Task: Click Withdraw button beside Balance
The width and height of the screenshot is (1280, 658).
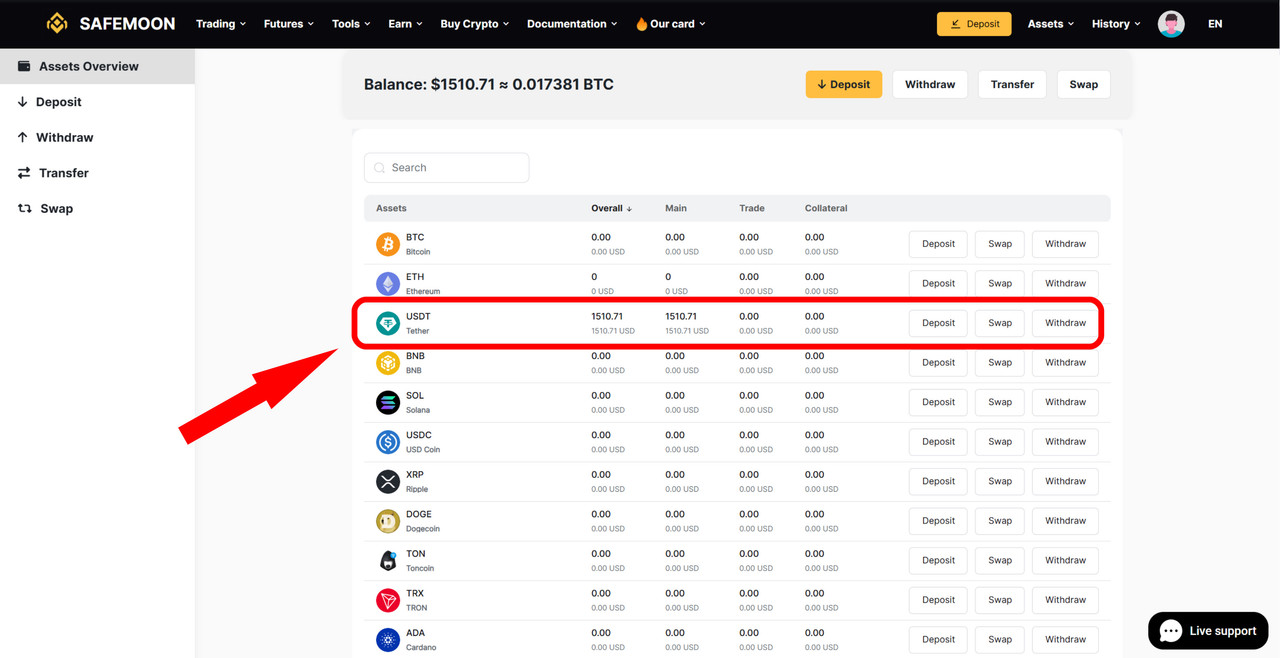Action: (x=930, y=84)
